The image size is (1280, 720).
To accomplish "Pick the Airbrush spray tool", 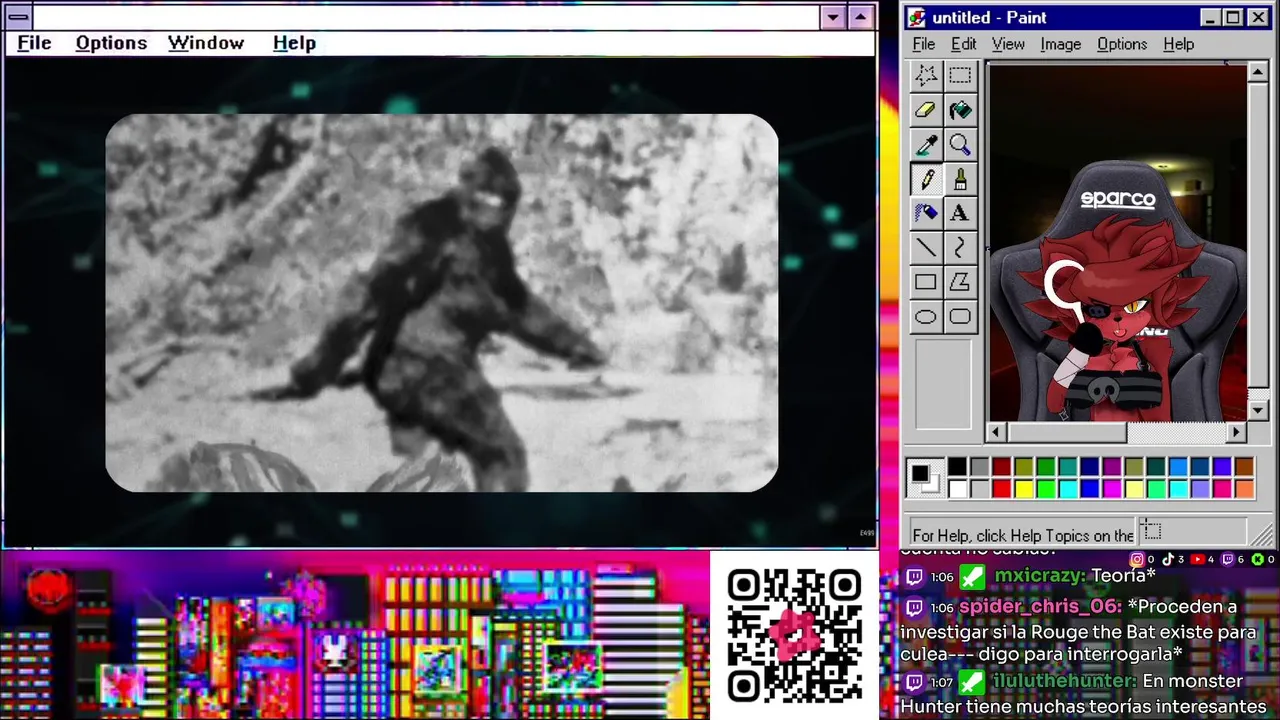I will (x=926, y=213).
